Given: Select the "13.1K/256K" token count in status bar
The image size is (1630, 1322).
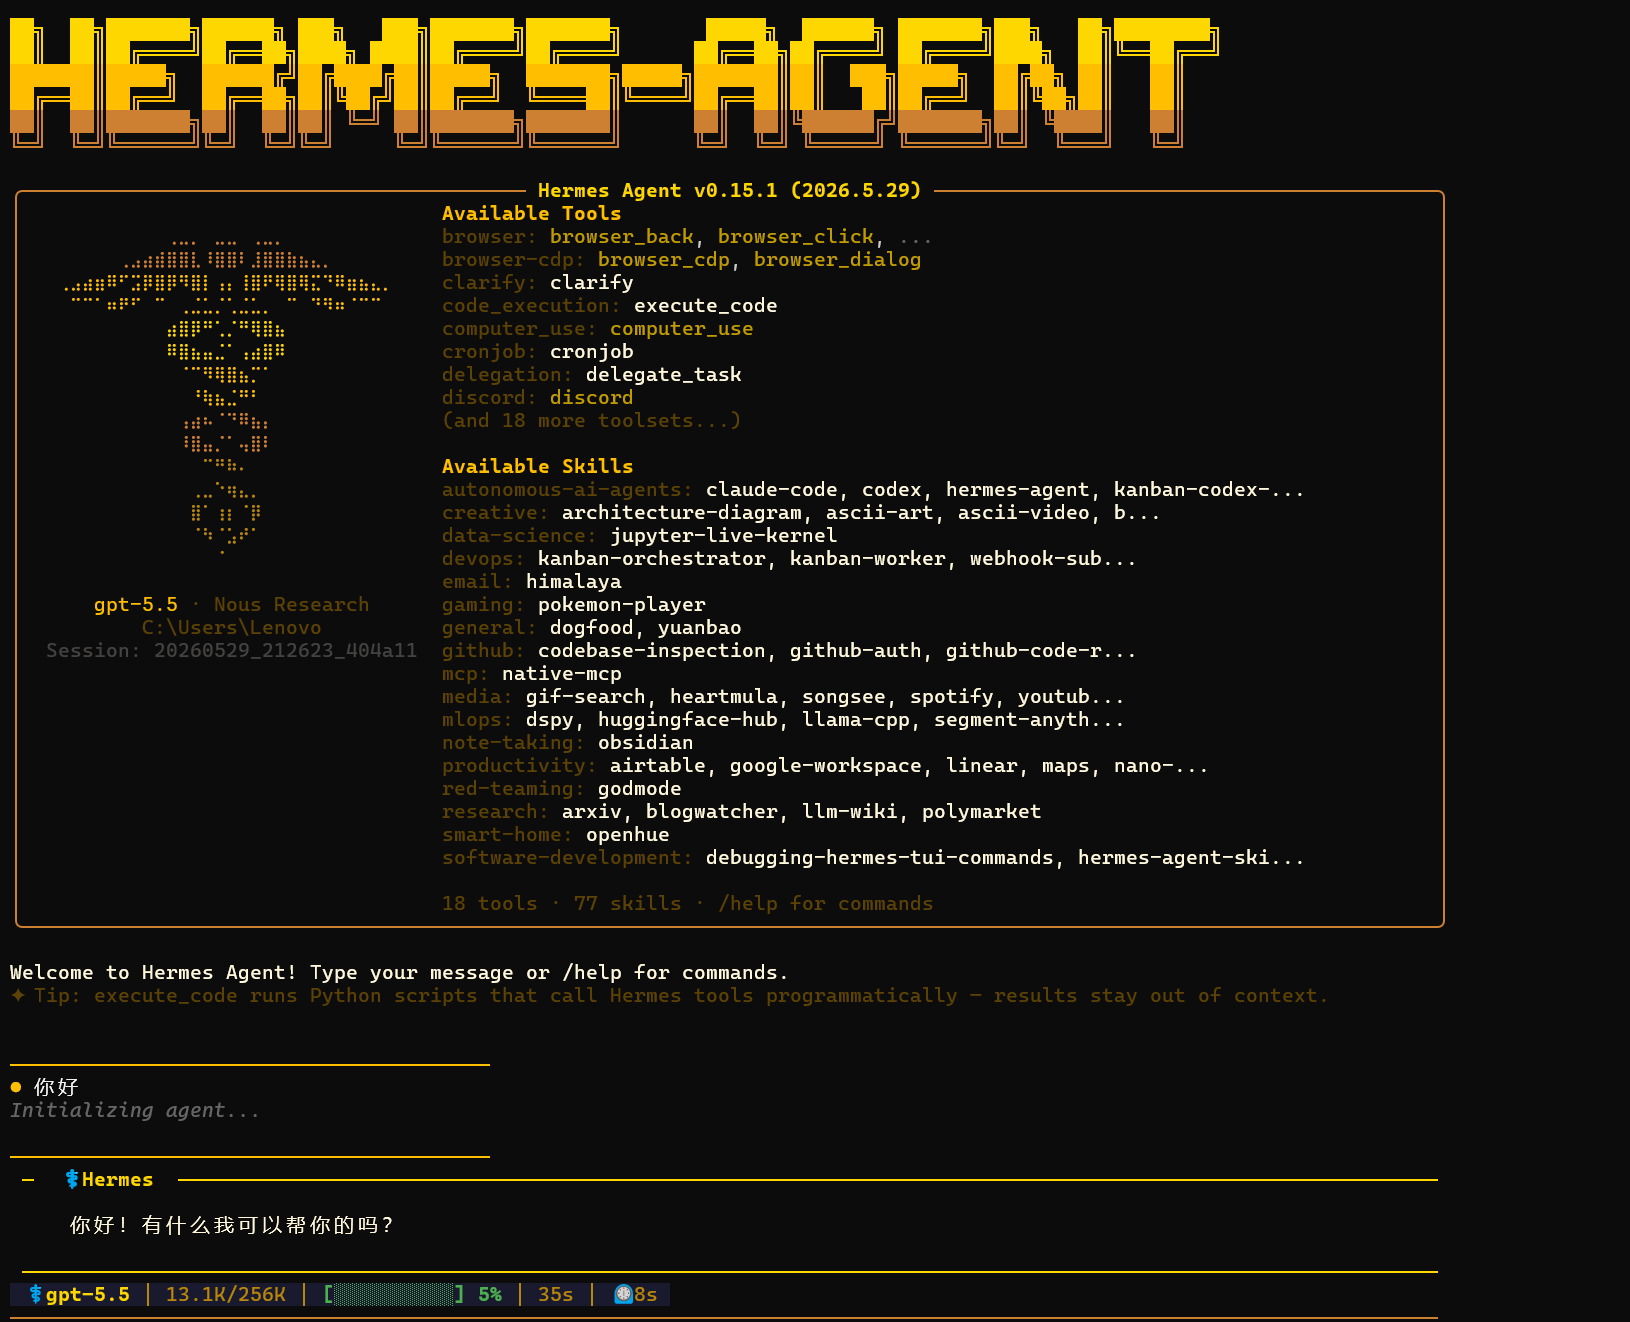Looking at the screenshot, I should tap(226, 1295).
